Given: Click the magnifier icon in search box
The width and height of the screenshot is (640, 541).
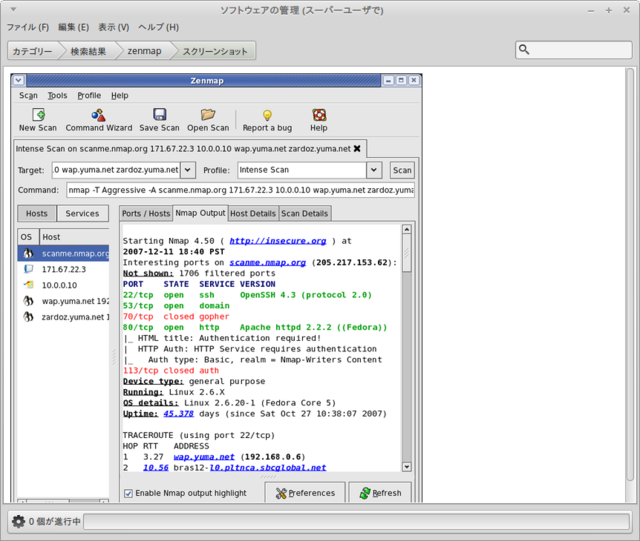Looking at the screenshot, I should (x=524, y=50).
